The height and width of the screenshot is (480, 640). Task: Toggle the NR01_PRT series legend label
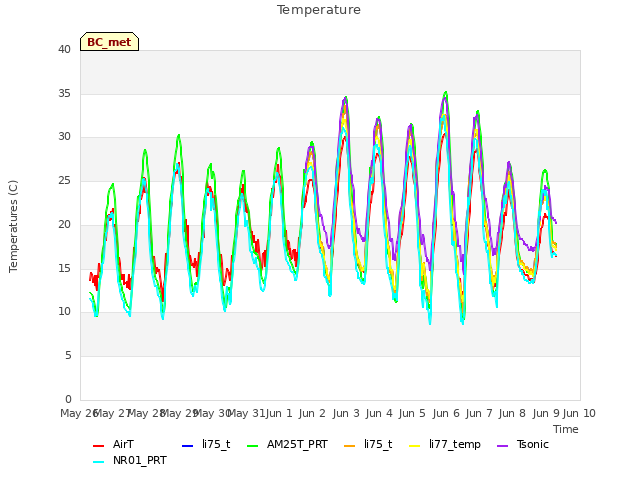(140, 460)
